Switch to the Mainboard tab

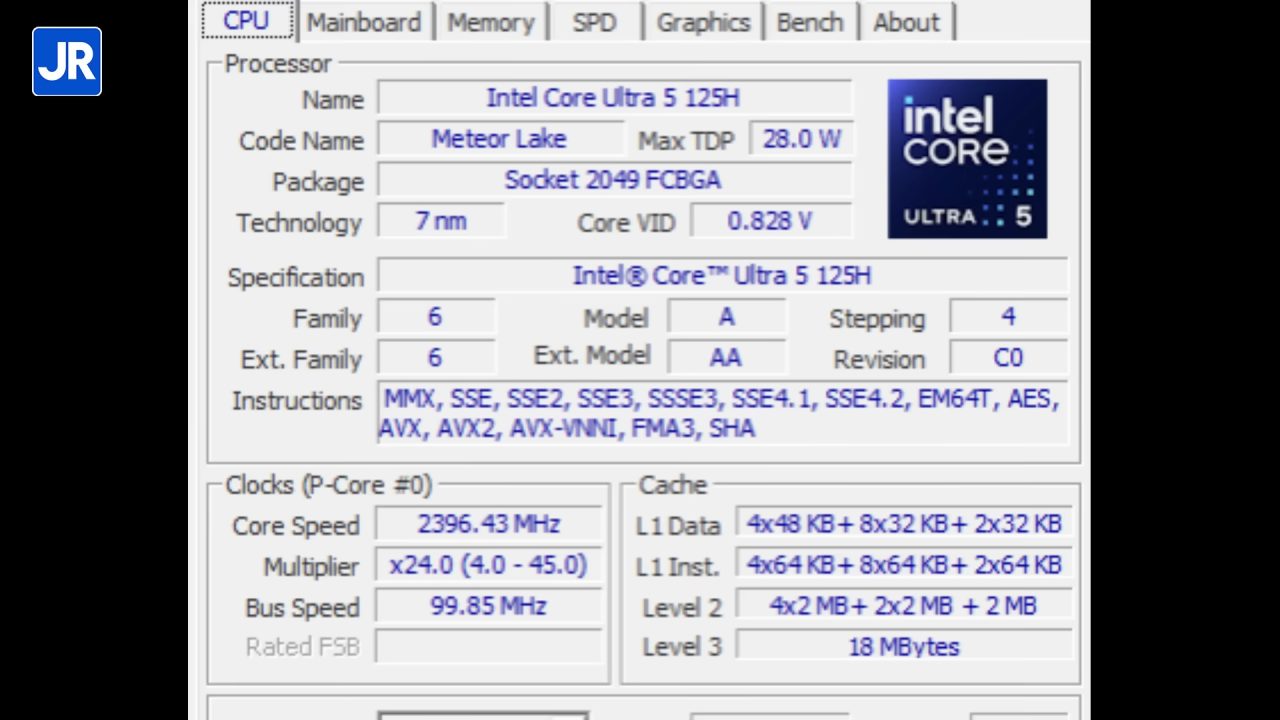click(x=363, y=22)
